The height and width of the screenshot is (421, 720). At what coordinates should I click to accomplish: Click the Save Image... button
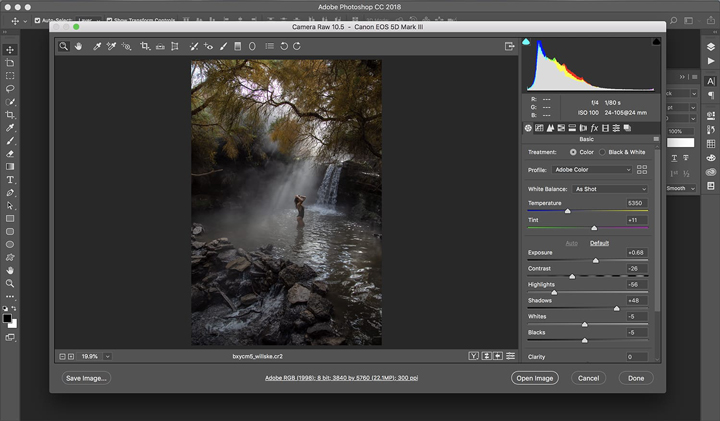[x=86, y=378]
